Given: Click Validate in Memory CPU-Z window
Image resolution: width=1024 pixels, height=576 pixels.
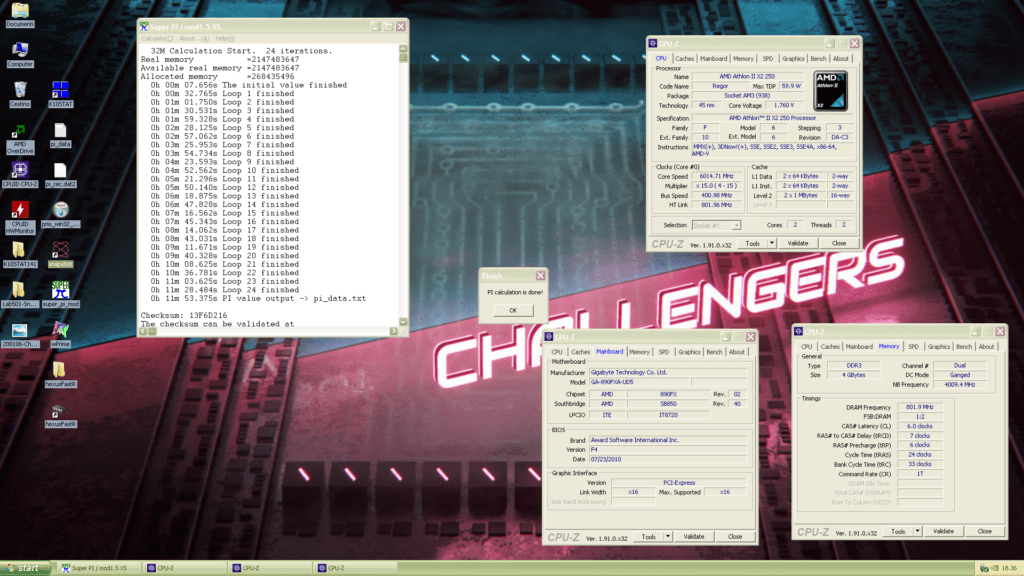Looking at the screenshot, I should point(943,532).
